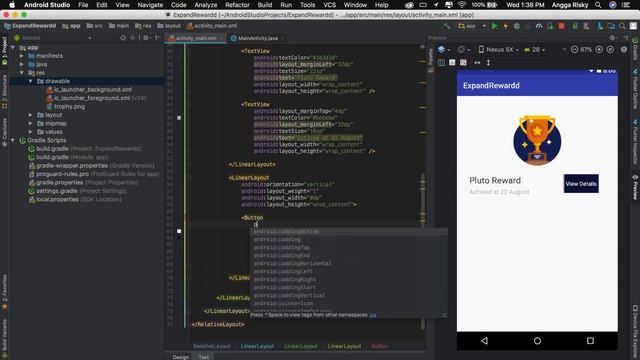Click the trophy image in phone preview
This screenshot has width=640, height=360.
[537, 140]
